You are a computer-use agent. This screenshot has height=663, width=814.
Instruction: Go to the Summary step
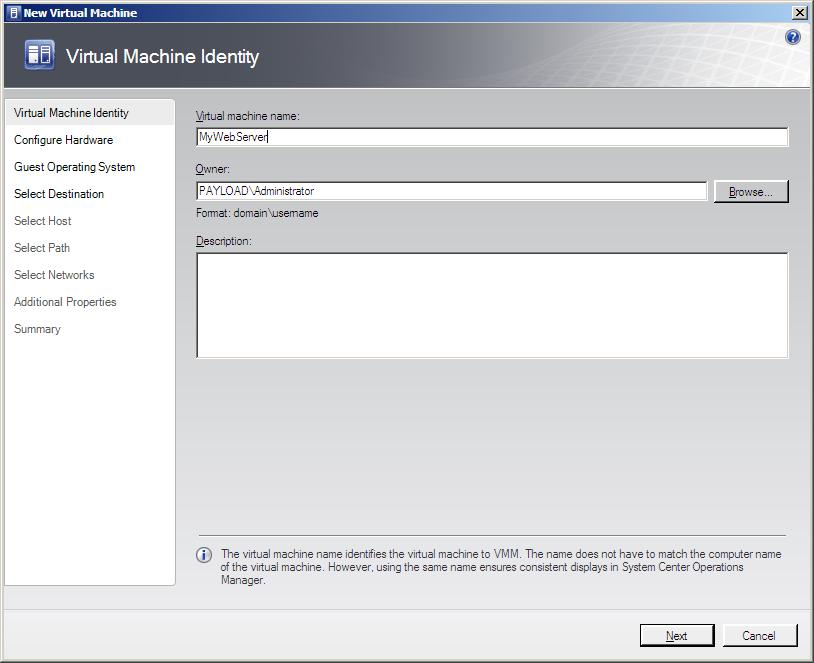37,329
